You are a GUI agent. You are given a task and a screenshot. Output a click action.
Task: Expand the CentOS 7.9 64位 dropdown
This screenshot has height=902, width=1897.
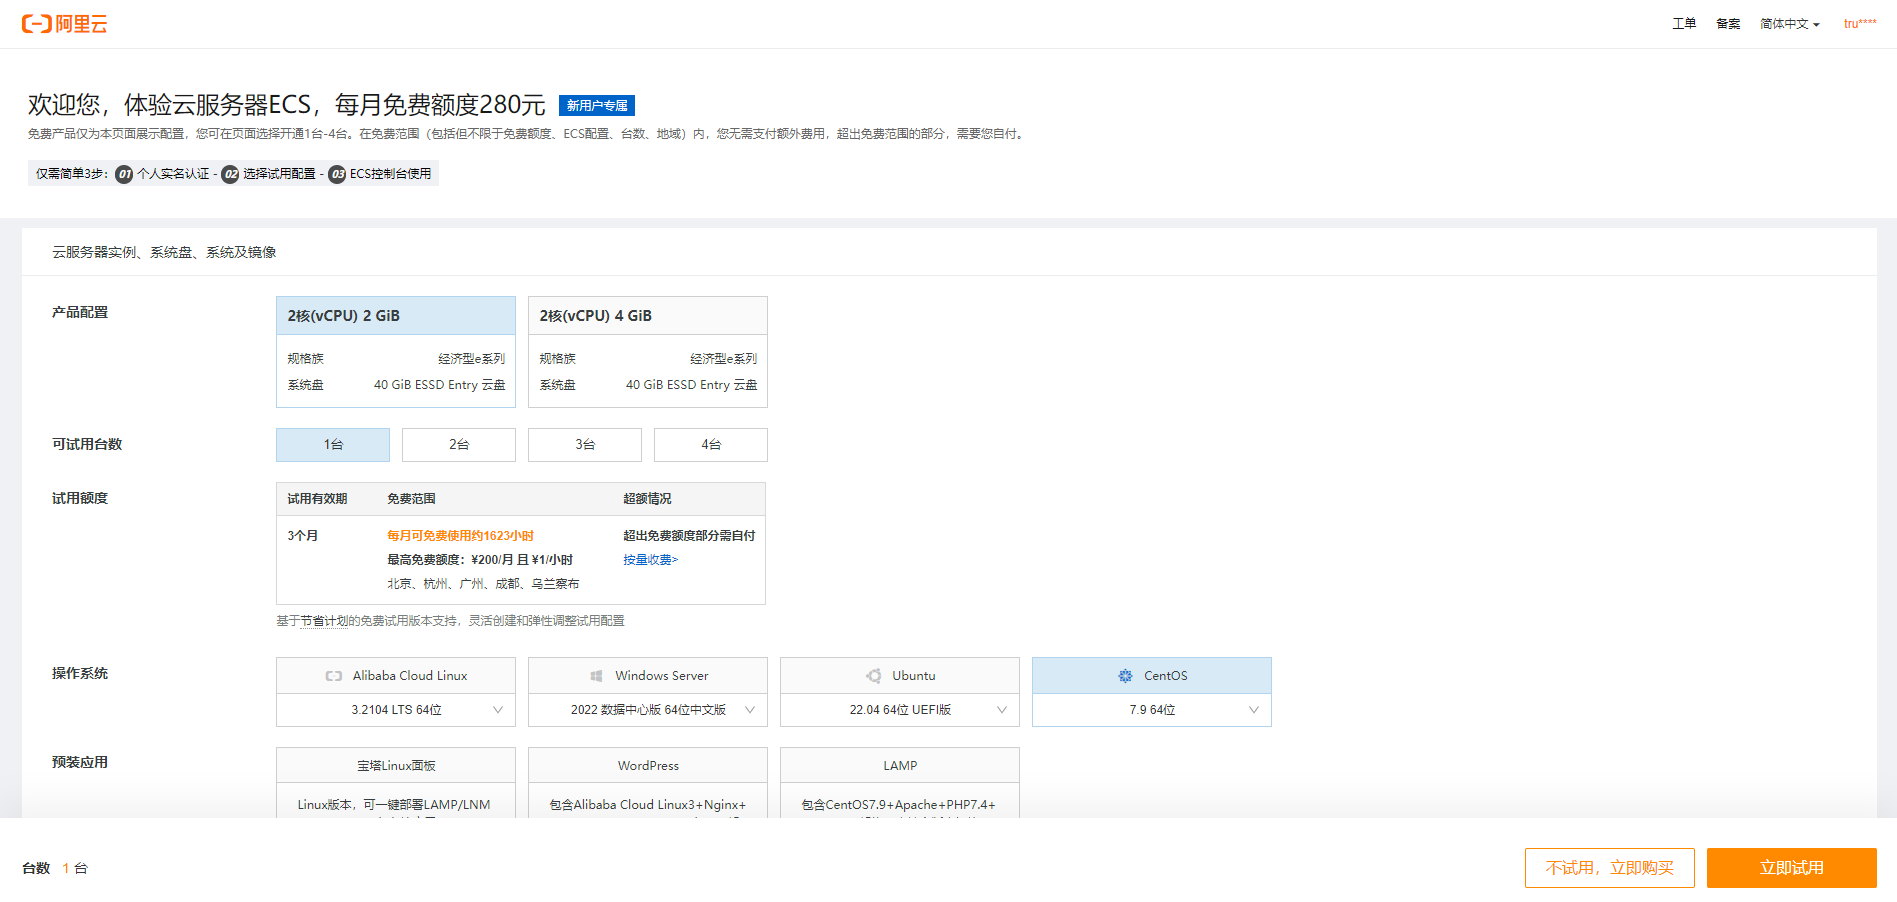pyautogui.click(x=1152, y=710)
